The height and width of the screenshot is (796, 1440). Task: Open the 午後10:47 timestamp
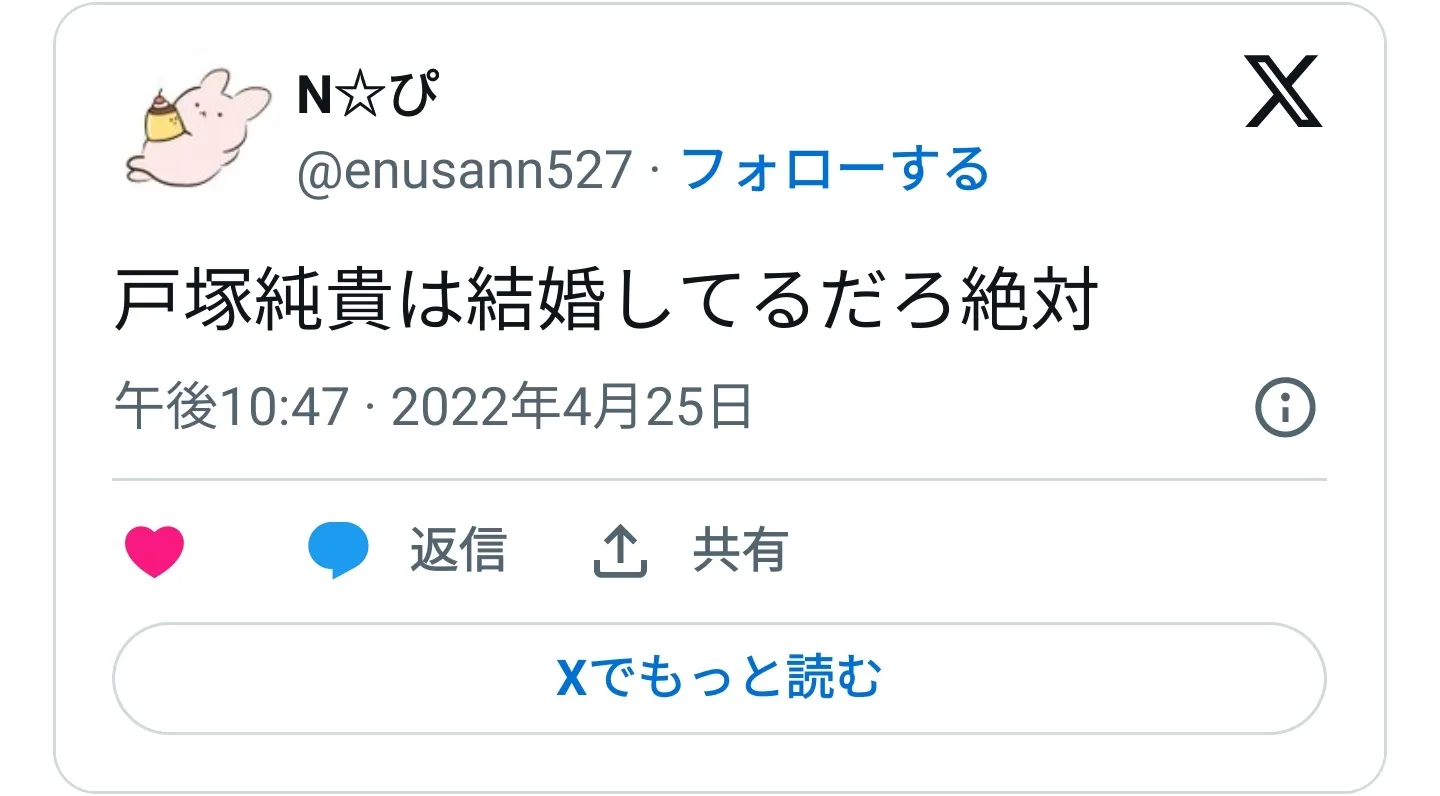[x=231, y=408]
